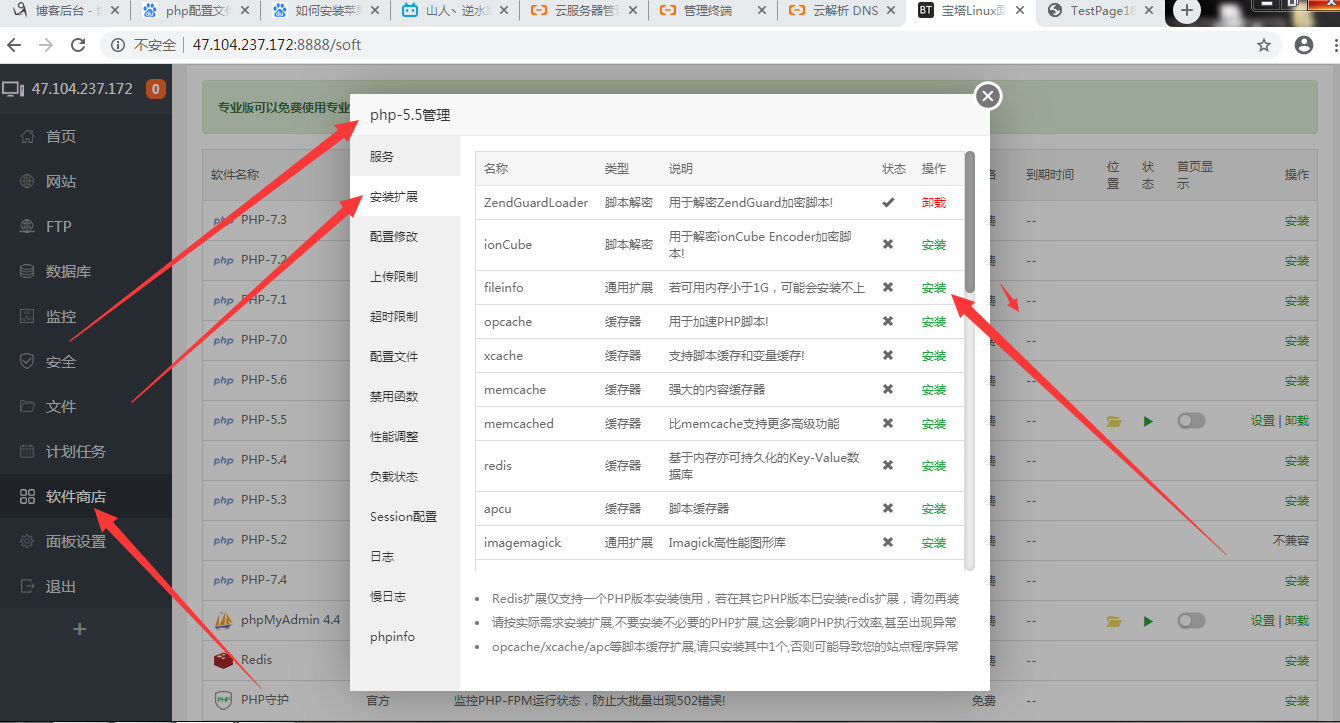This screenshot has height=723, width=1340.
Task: Install the apcu extension
Action: coord(934,508)
